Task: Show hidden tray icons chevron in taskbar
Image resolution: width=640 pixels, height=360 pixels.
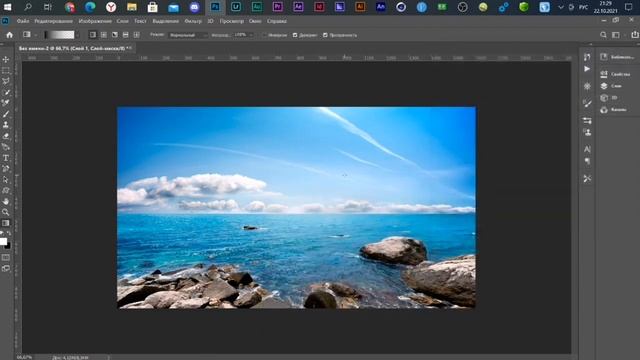Action: [x=561, y=7]
